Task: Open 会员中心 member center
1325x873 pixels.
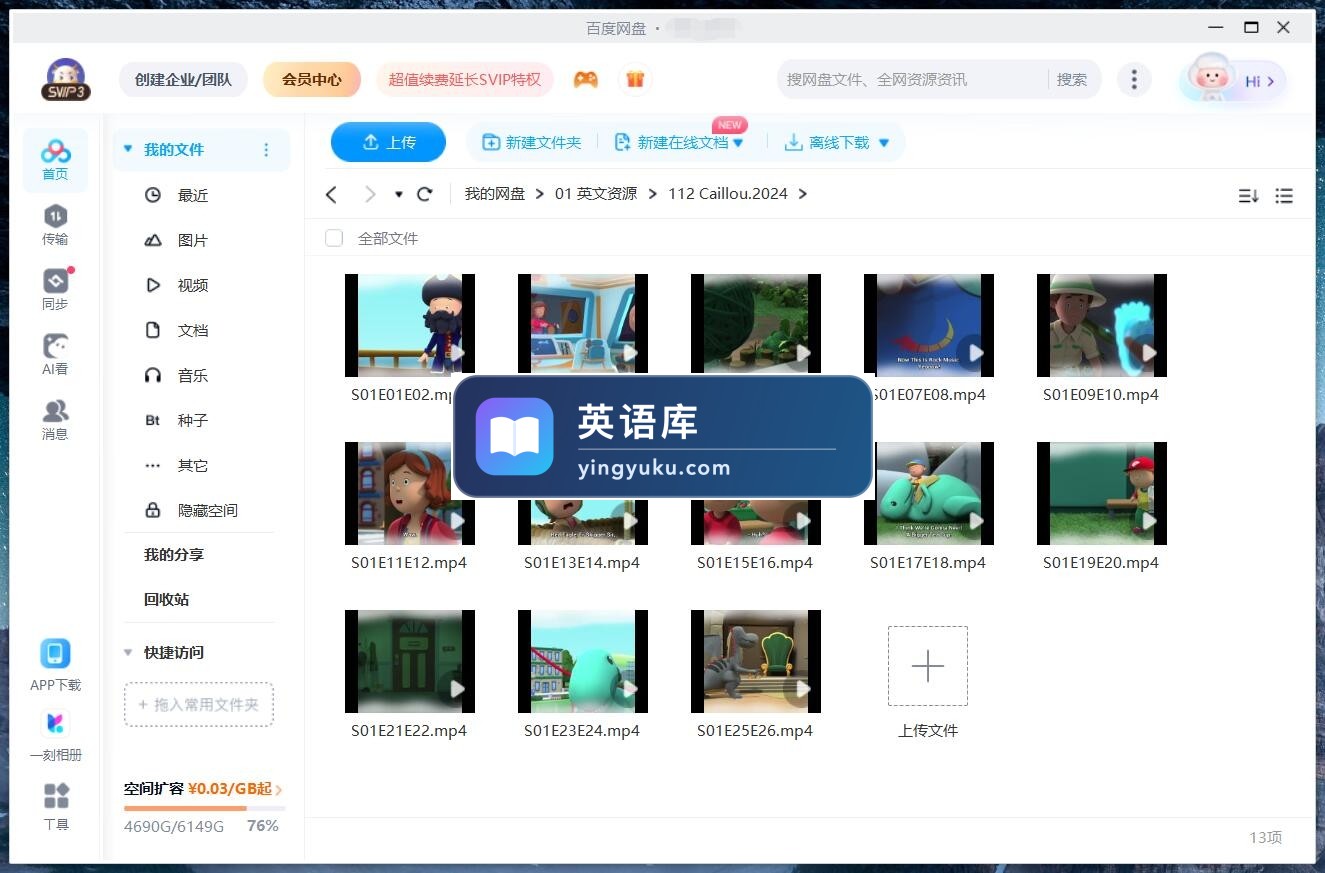Action: tap(312, 79)
